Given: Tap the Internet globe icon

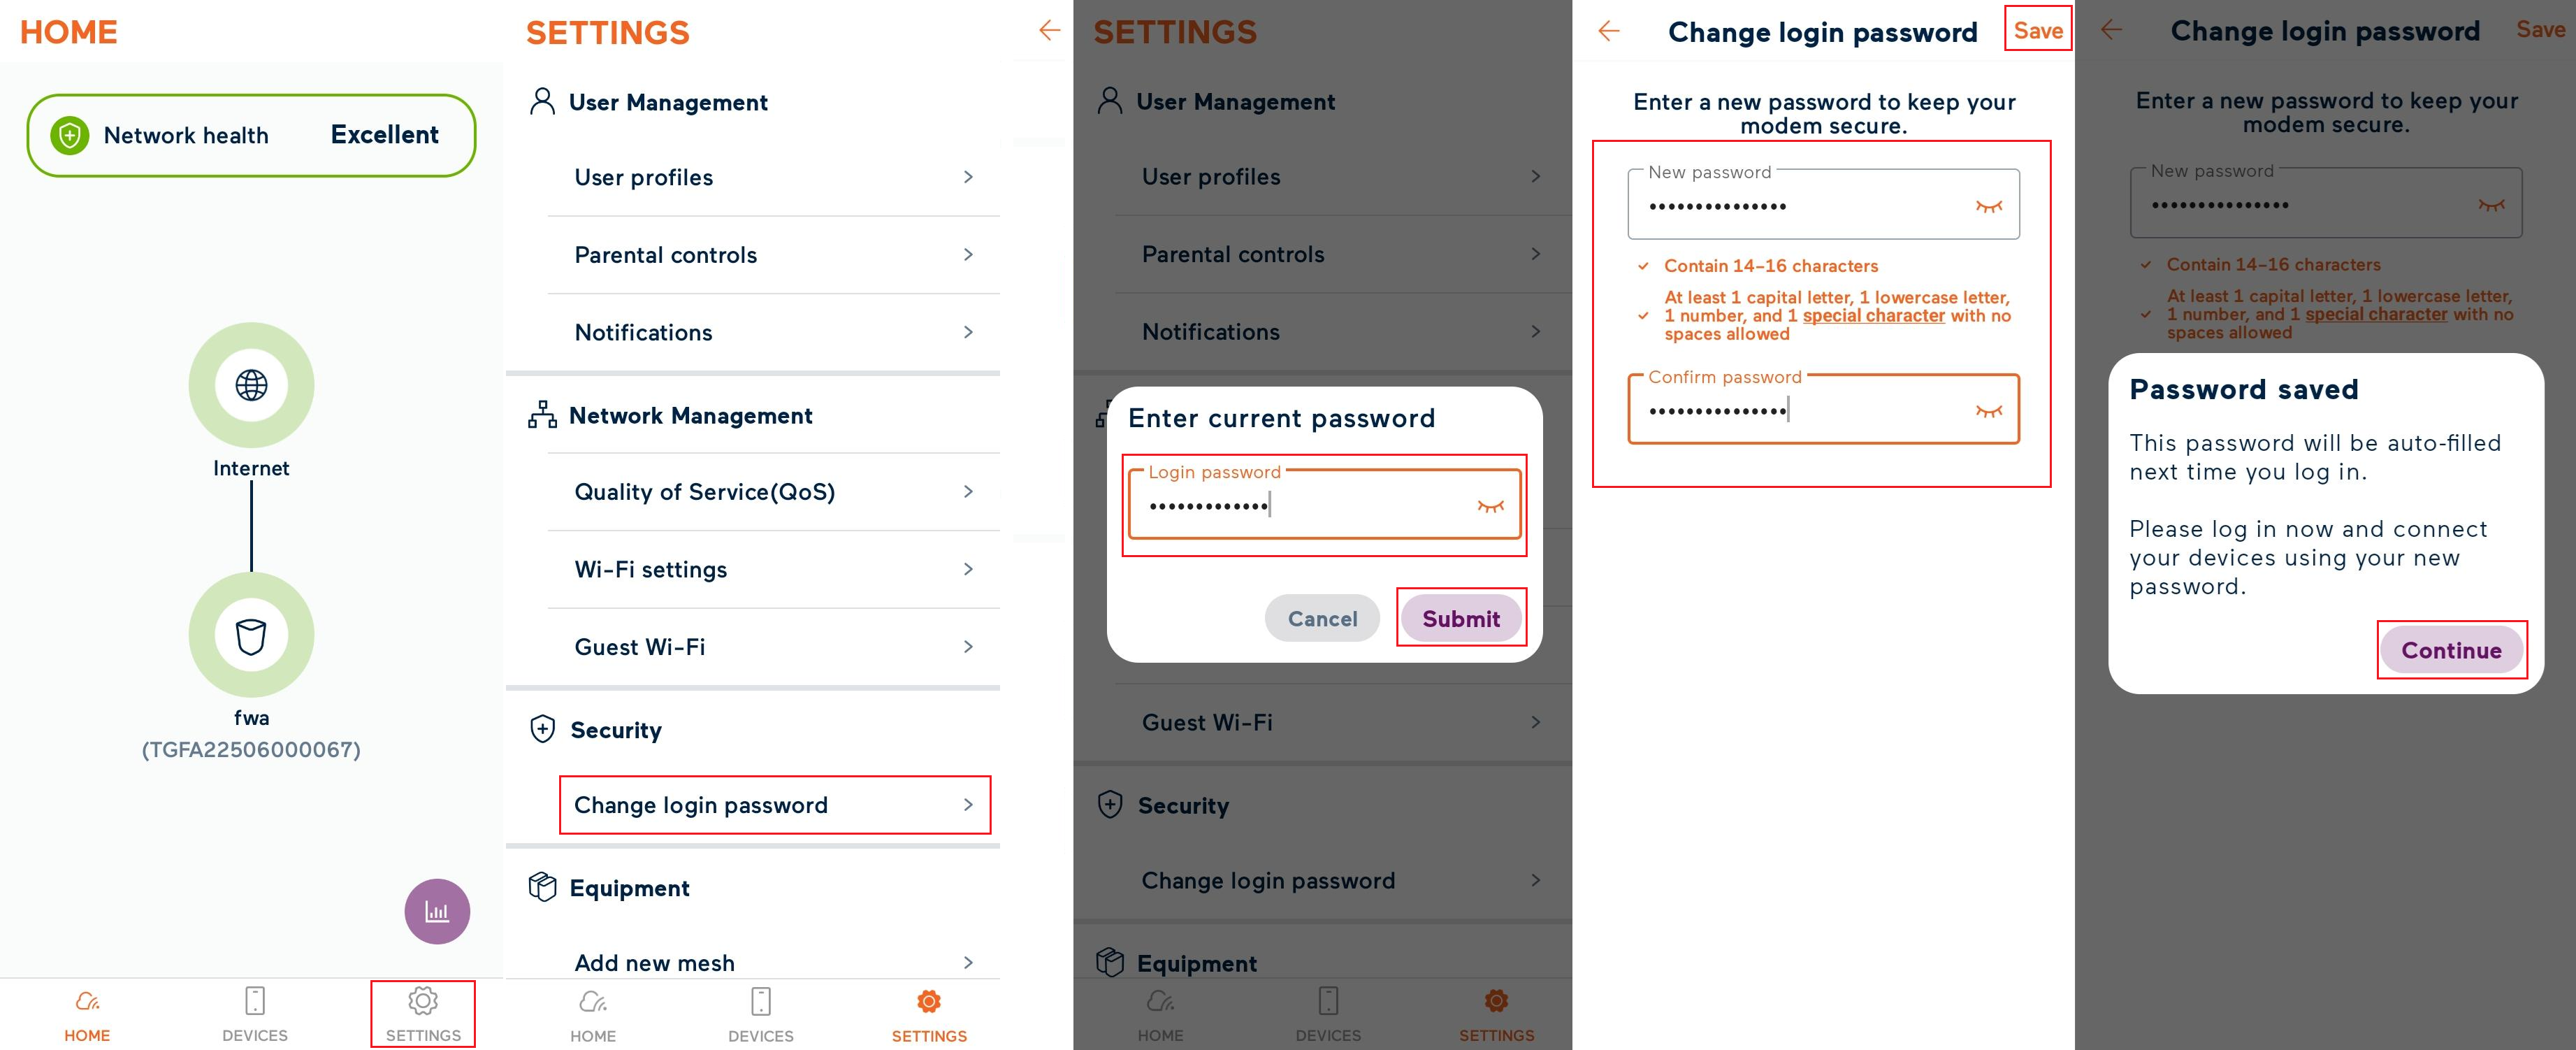Looking at the screenshot, I should (x=251, y=385).
